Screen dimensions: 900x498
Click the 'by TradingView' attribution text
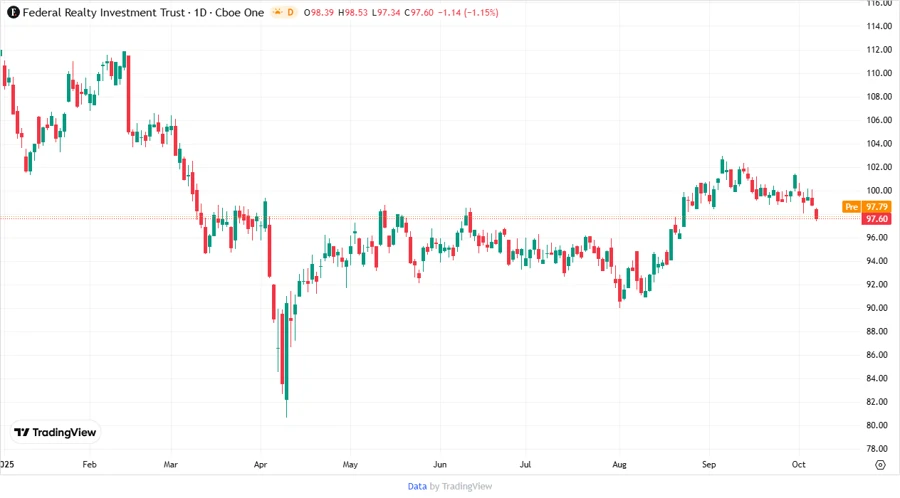click(x=460, y=486)
